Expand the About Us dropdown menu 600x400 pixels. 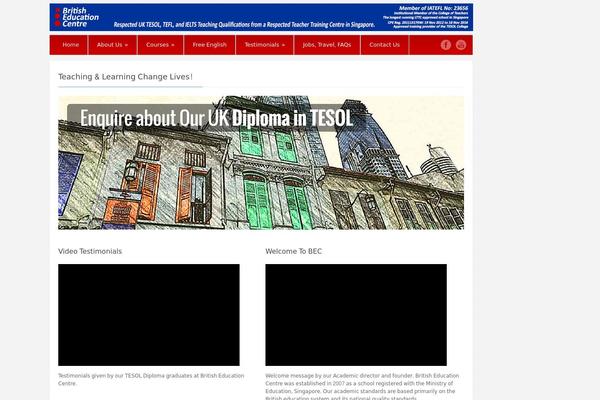coord(112,45)
